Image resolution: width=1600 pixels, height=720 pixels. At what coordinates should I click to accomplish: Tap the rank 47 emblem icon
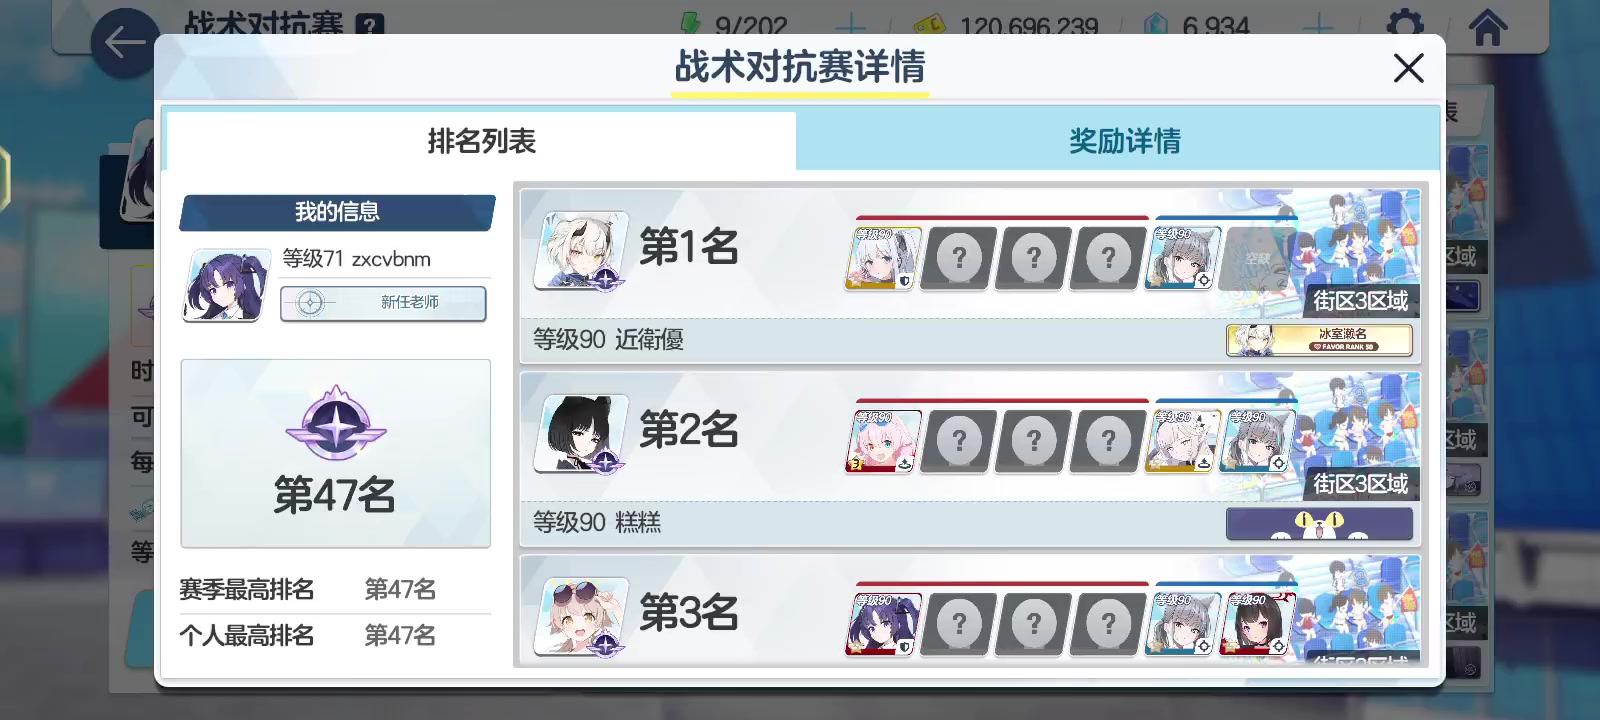[336, 422]
